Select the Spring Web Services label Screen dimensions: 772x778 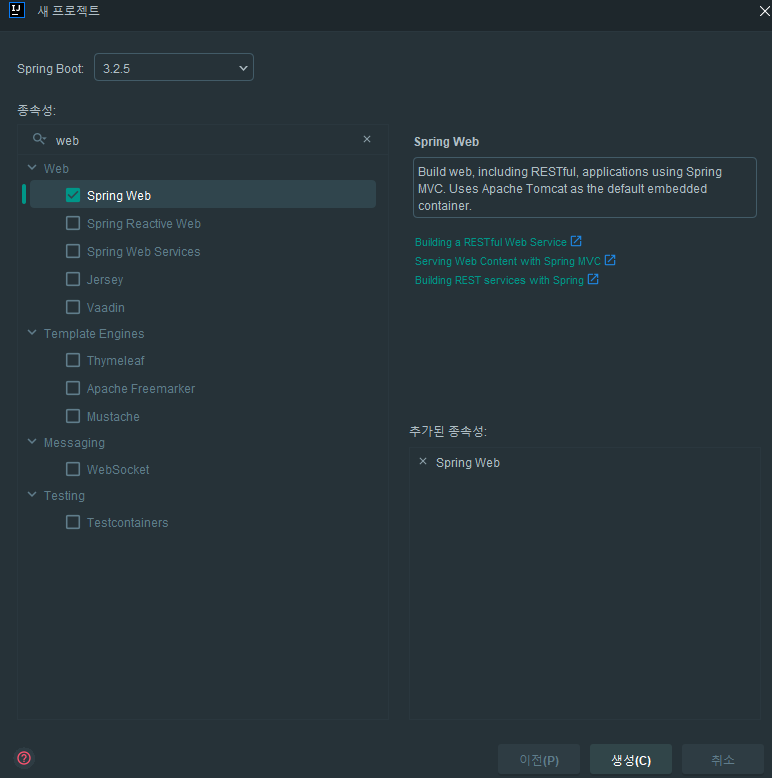click(143, 252)
